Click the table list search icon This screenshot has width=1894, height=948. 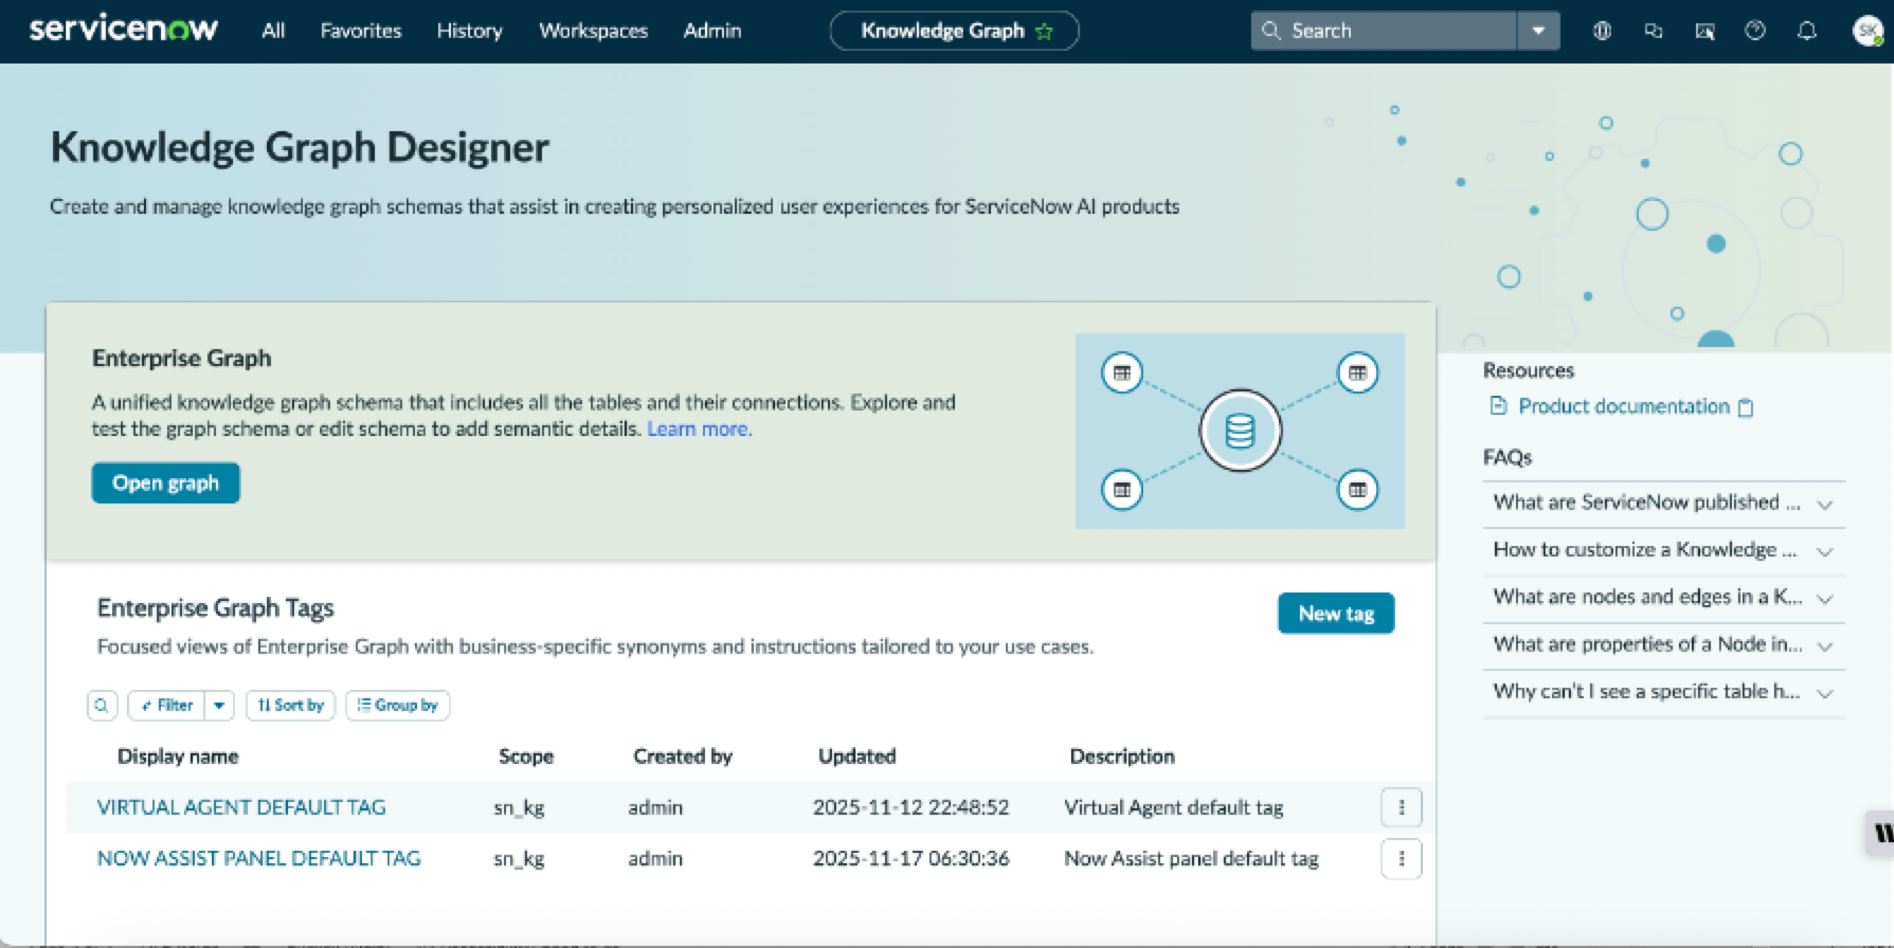(x=102, y=705)
